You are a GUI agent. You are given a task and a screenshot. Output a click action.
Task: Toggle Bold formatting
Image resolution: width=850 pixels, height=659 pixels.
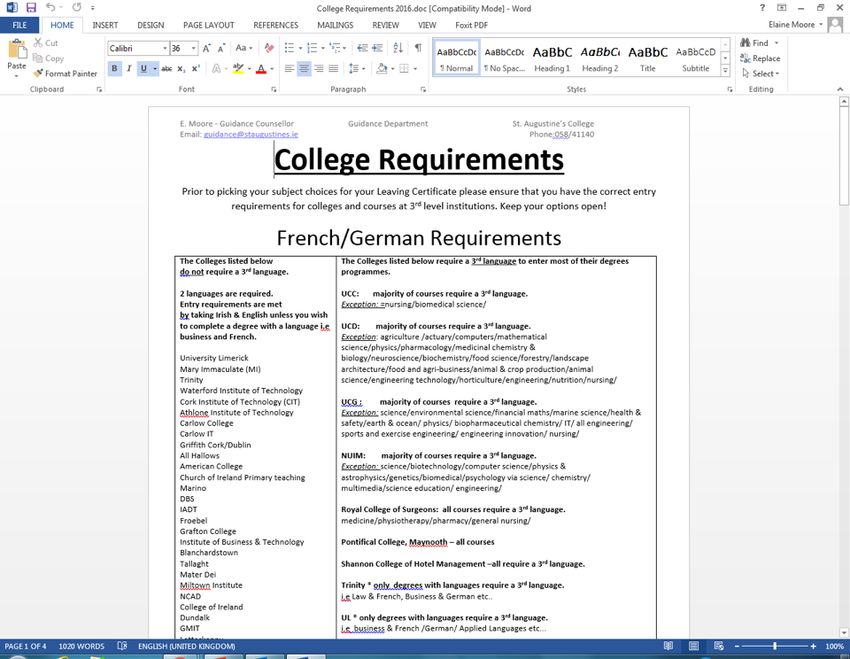click(x=114, y=68)
